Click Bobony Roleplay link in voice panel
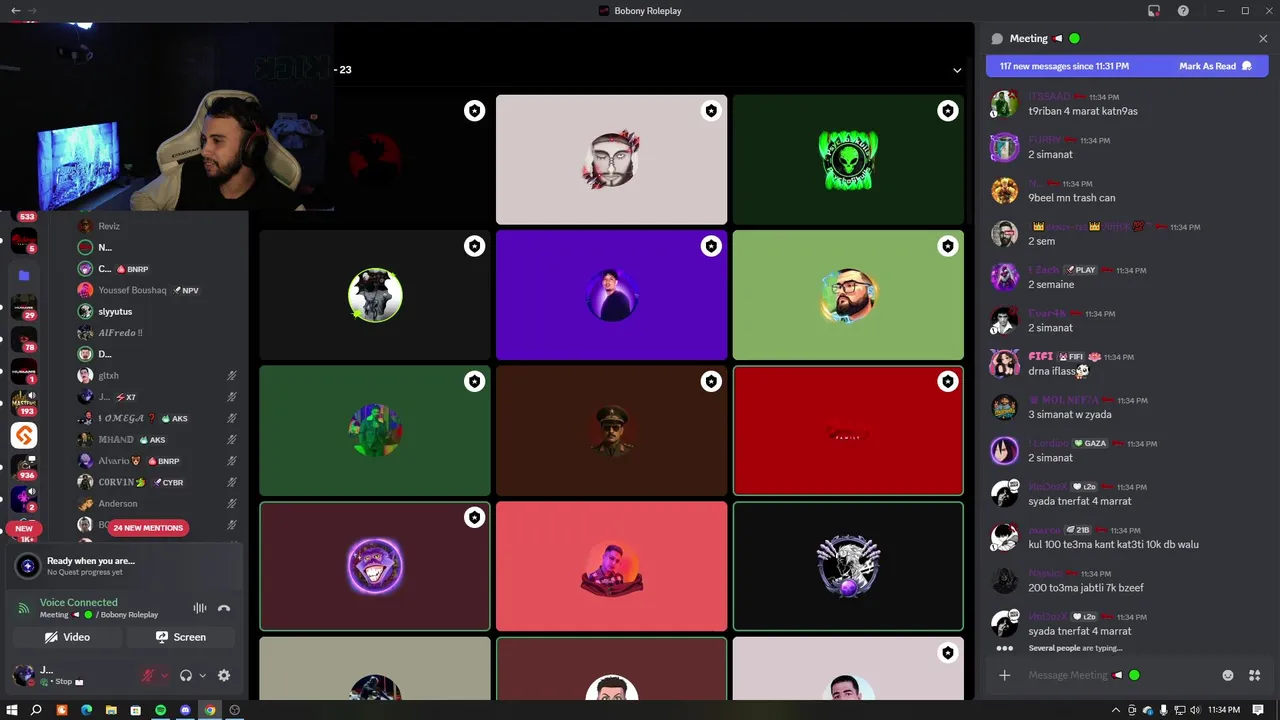This screenshot has height=720, width=1280. pos(129,615)
